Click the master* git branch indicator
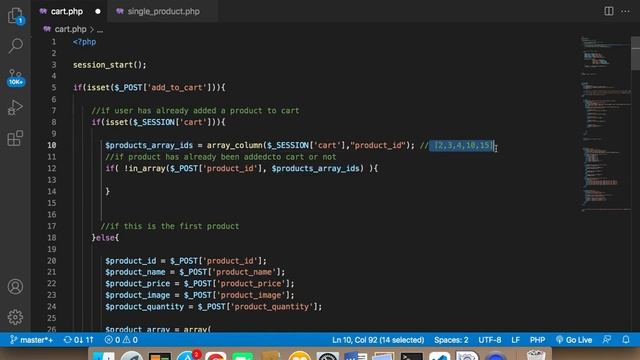Screen dimensions: 640x360 coord(31,340)
